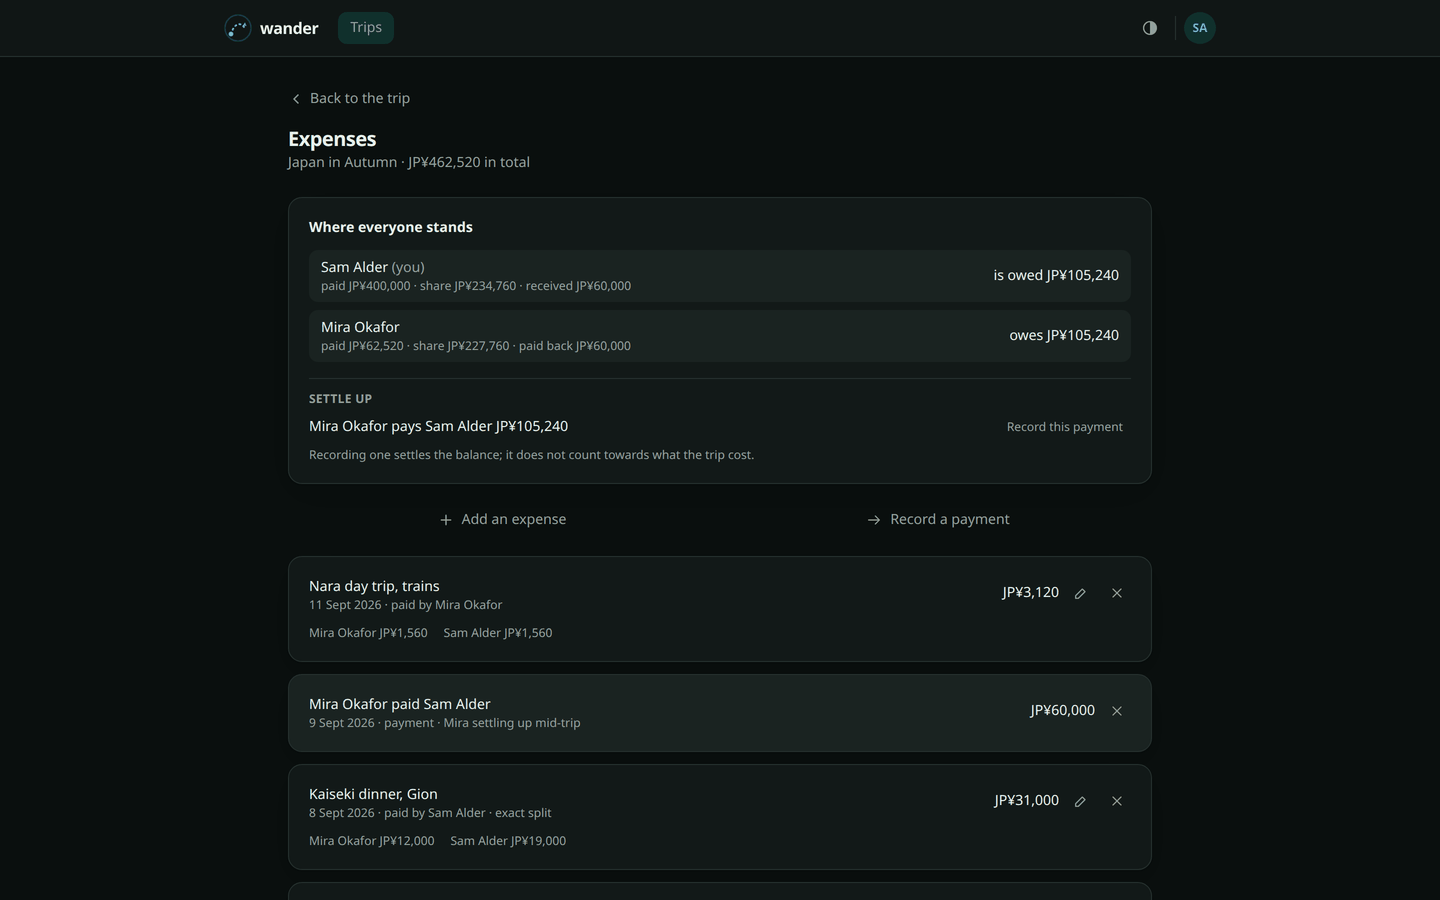
Task: Click '9 Sept 2026 · payment' details line
Action: pos(445,723)
